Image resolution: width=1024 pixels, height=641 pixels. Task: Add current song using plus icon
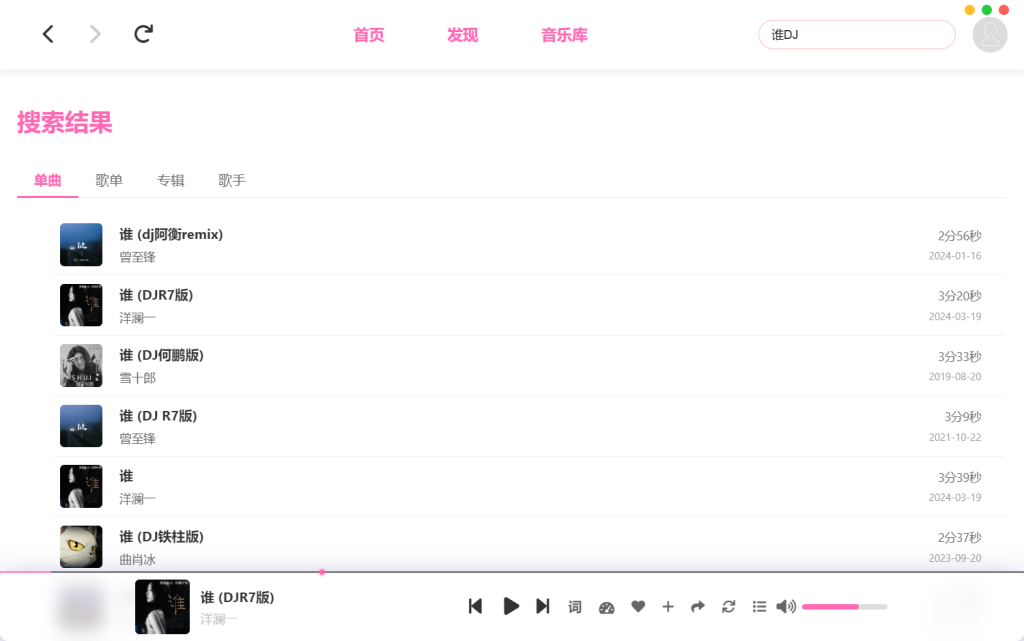click(668, 607)
